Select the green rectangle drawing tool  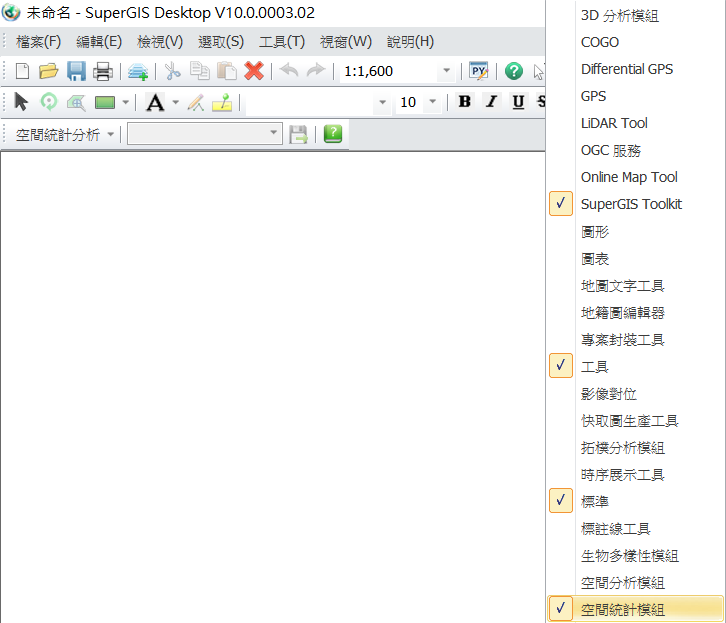point(105,102)
